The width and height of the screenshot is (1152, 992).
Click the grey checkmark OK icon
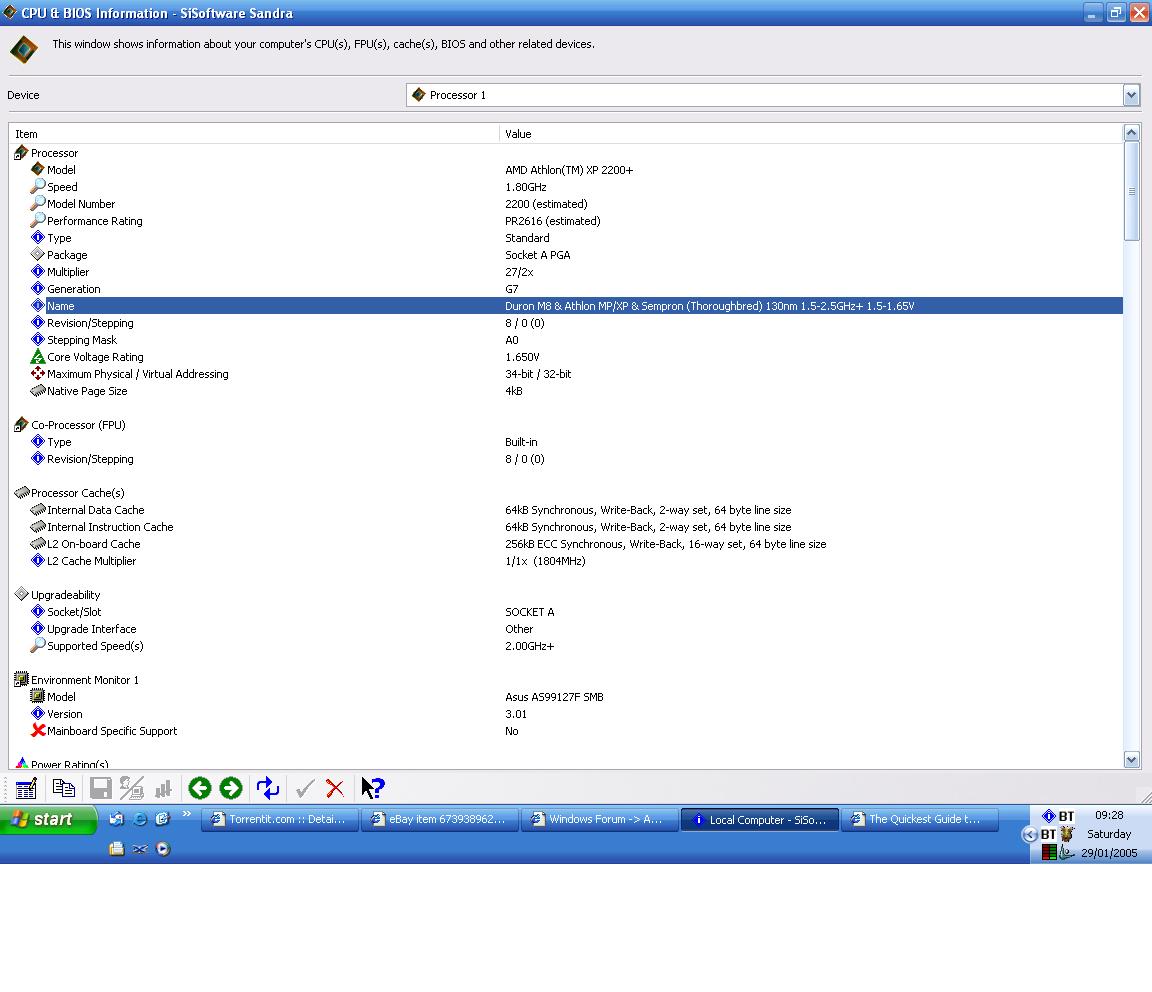[x=304, y=788]
